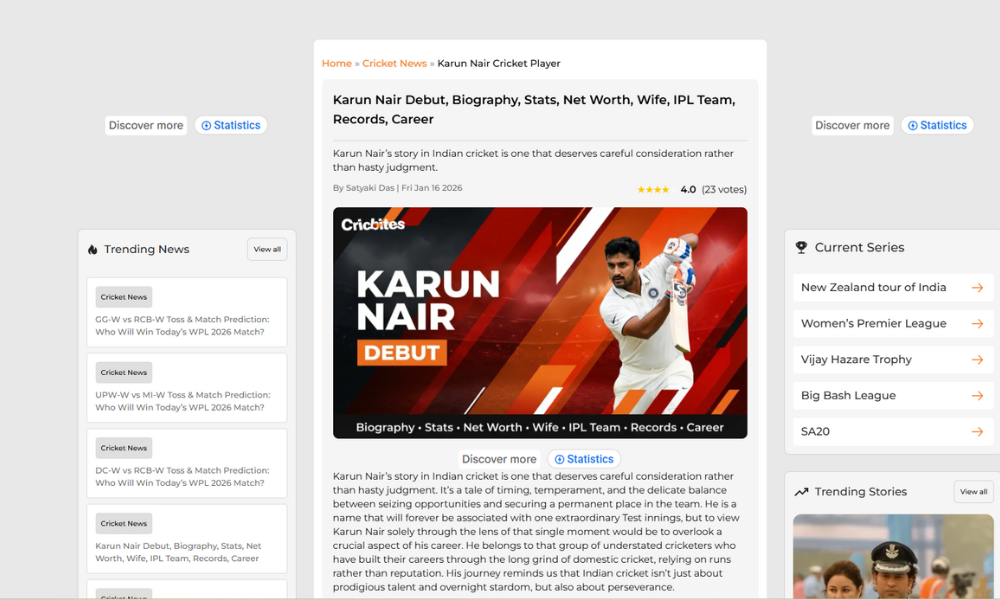Open the Trending Stories photo thumbnail
The height and width of the screenshot is (600, 1000).
[893, 556]
